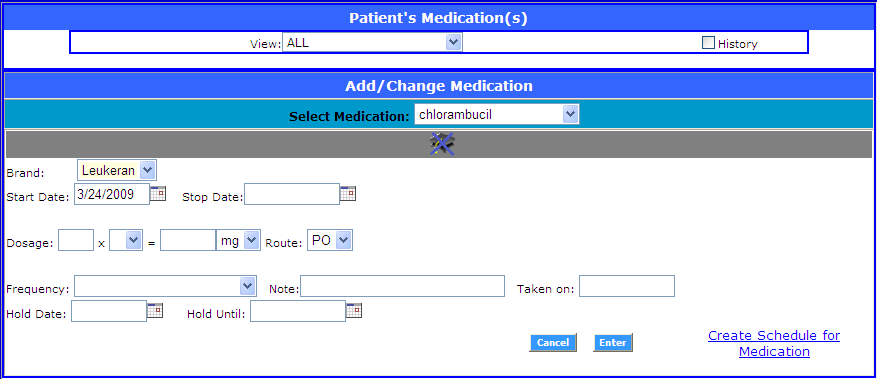This screenshot has width=877, height=379.
Task: Click the crossed-out tools icon in gray bar
Action: [441, 144]
